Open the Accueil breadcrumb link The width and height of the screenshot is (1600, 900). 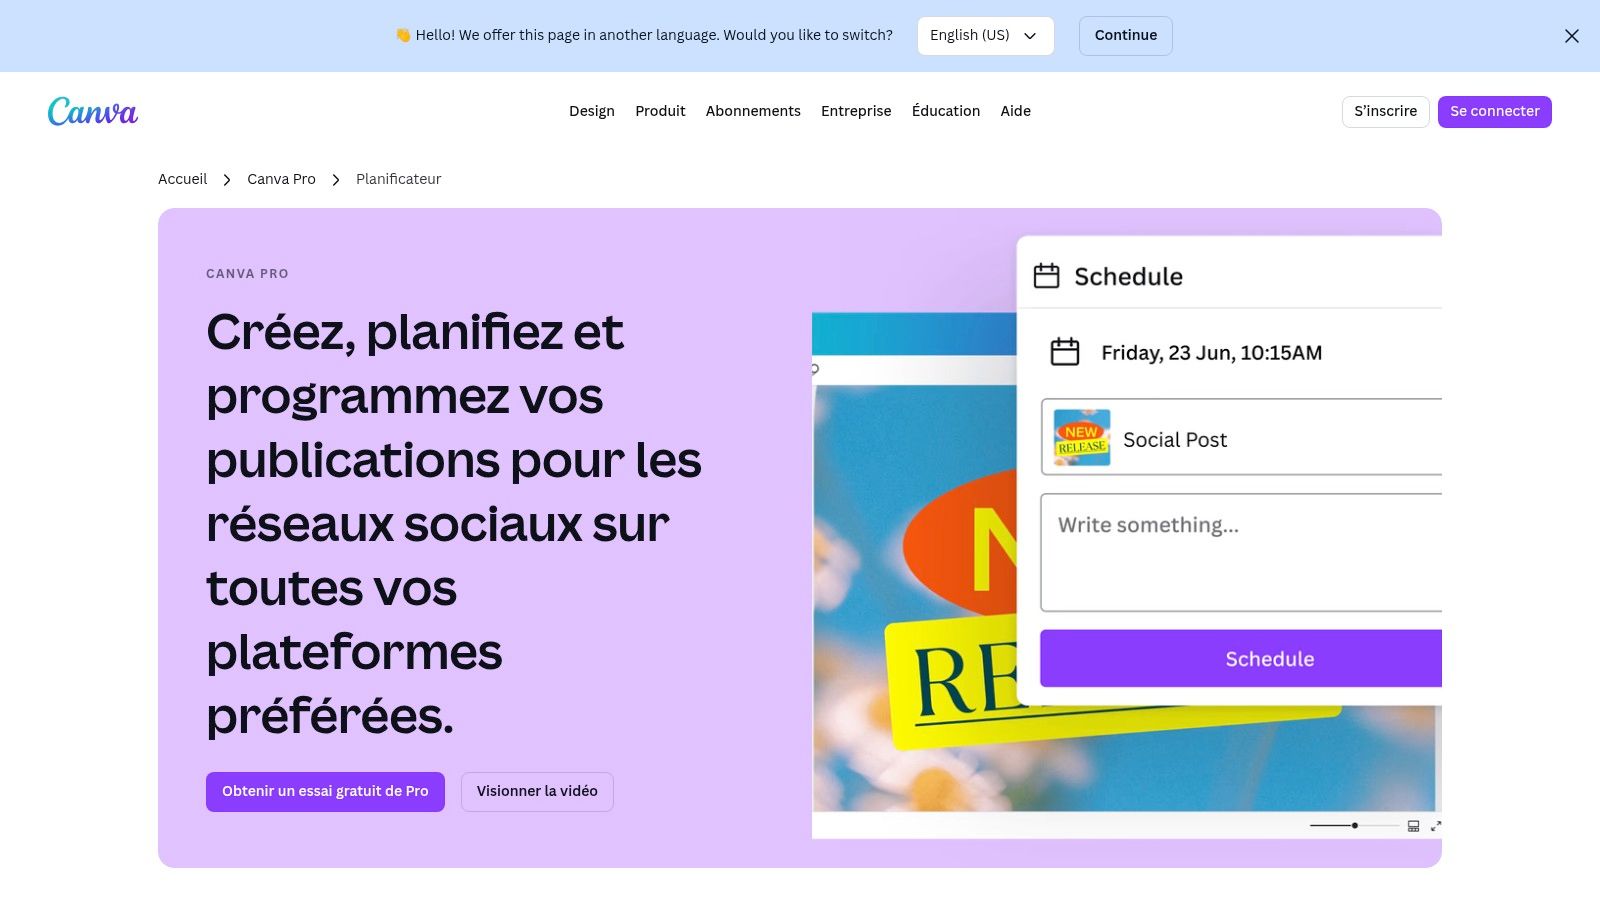(182, 179)
